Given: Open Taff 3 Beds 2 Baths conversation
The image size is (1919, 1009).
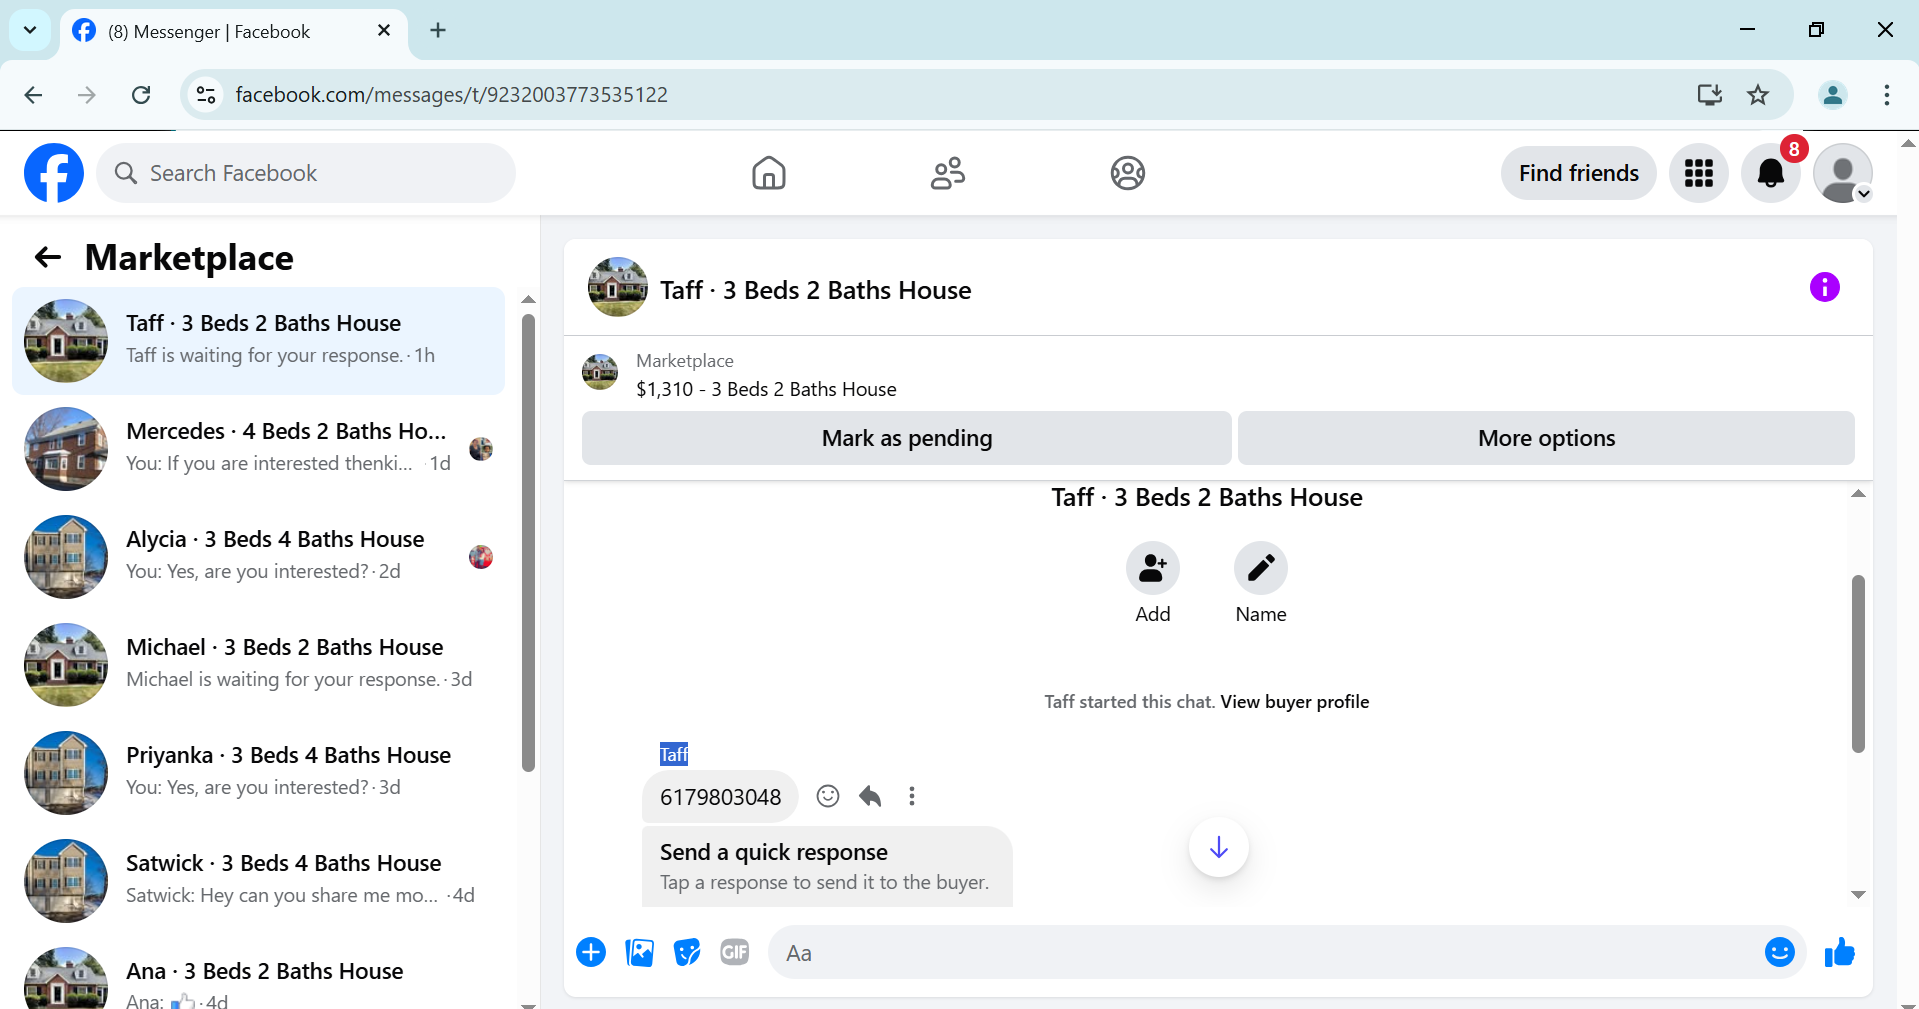Looking at the screenshot, I should pos(258,341).
